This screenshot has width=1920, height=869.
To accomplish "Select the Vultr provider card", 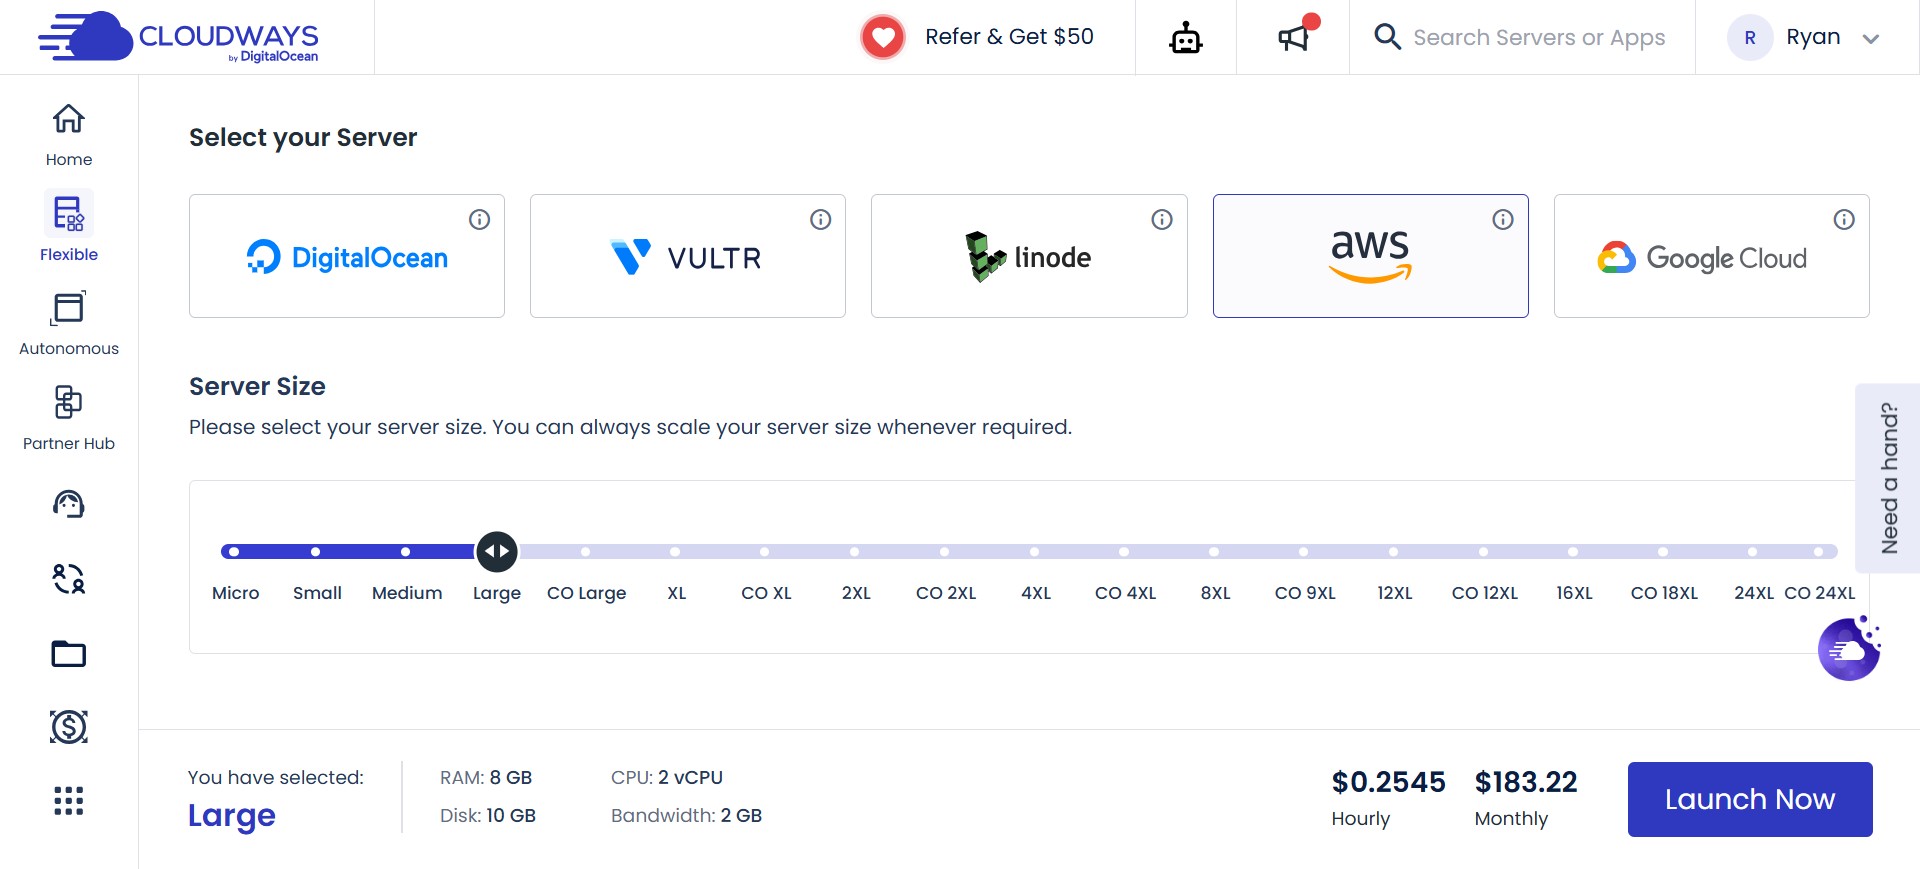I will coord(687,256).
